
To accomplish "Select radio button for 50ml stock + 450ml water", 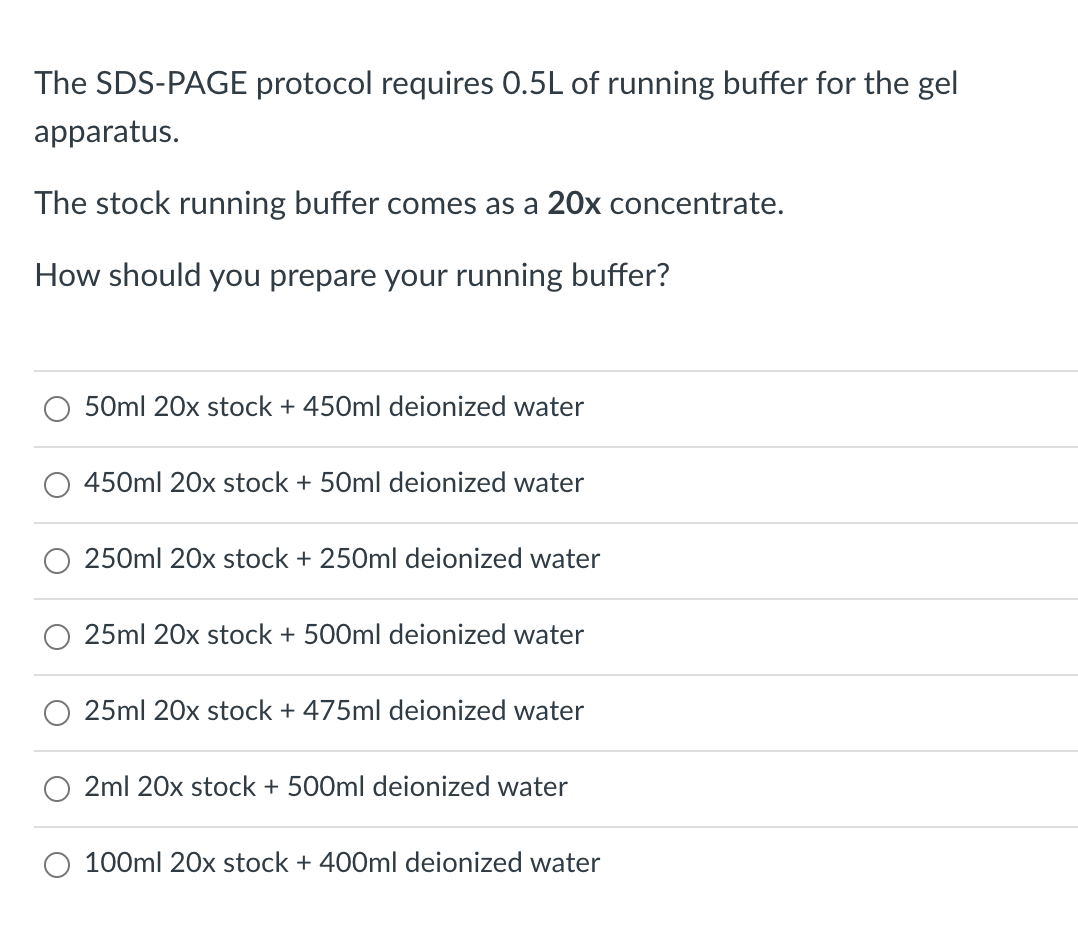I will pyautogui.click(x=56, y=409).
